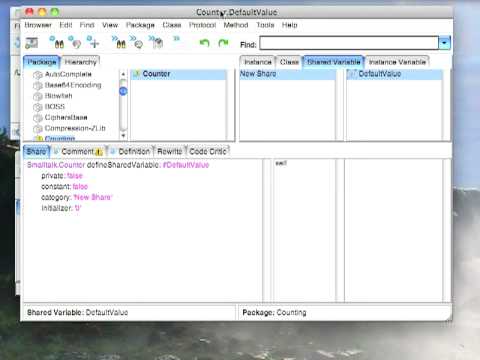Select the New Share category
The height and width of the screenshot is (360, 480).
(287, 74)
